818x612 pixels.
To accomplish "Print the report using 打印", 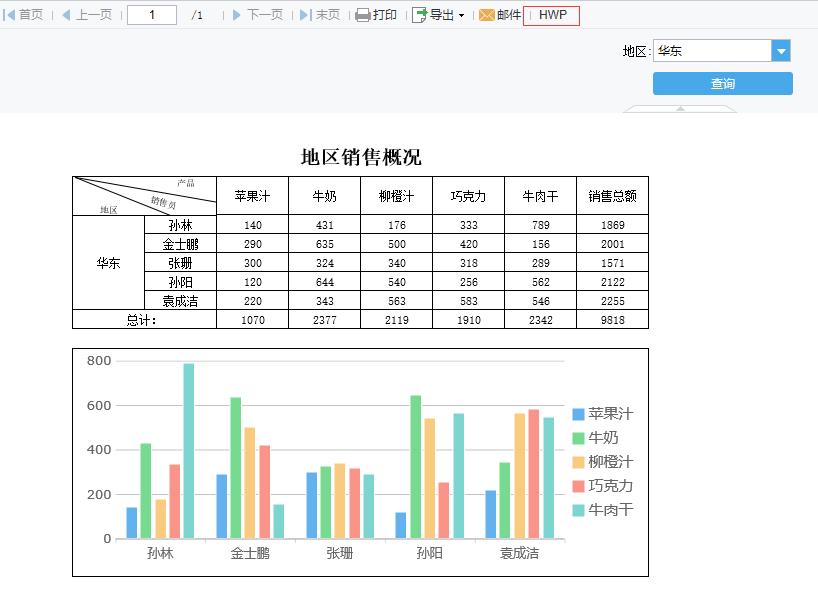I will (x=376, y=15).
